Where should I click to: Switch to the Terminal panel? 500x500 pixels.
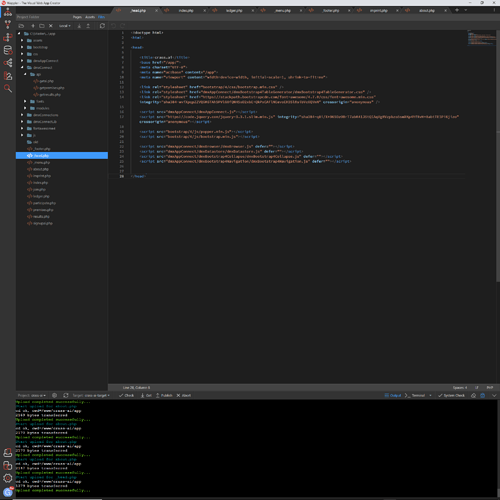click(x=415, y=395)
